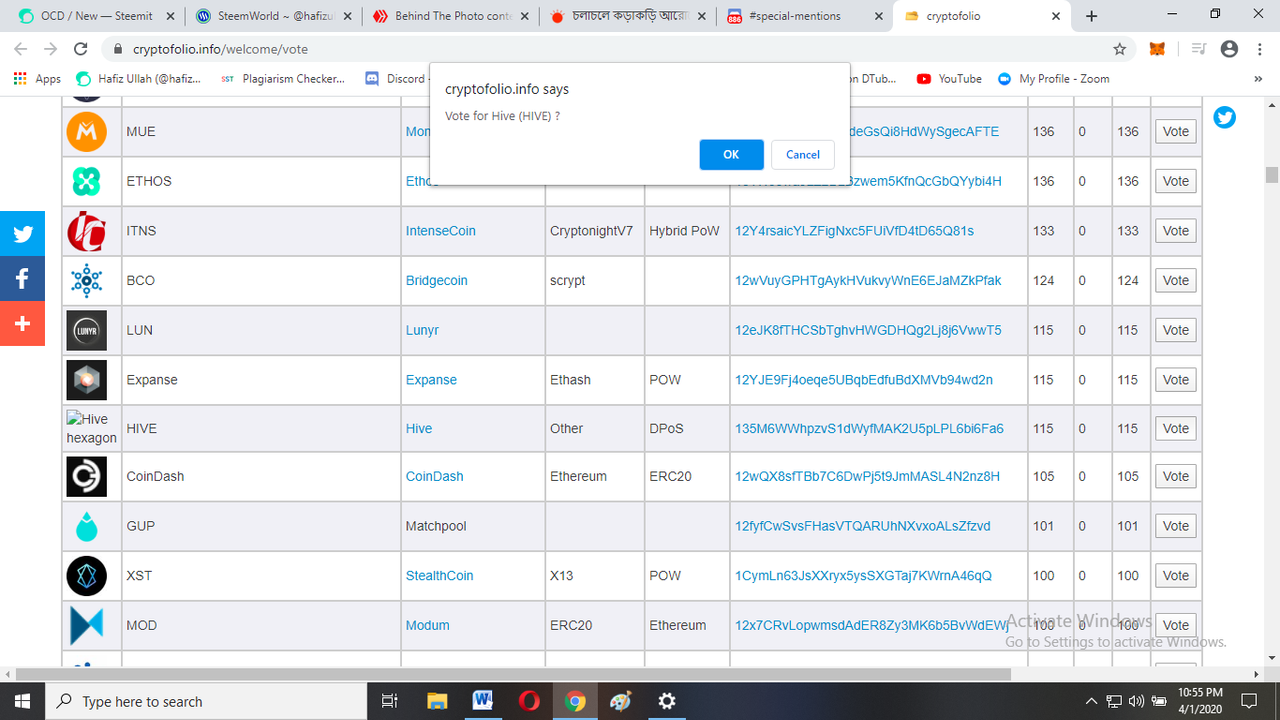The image size is (1280, 720).
Task: Open File Explorer from the taskbar
Action: 437,701
